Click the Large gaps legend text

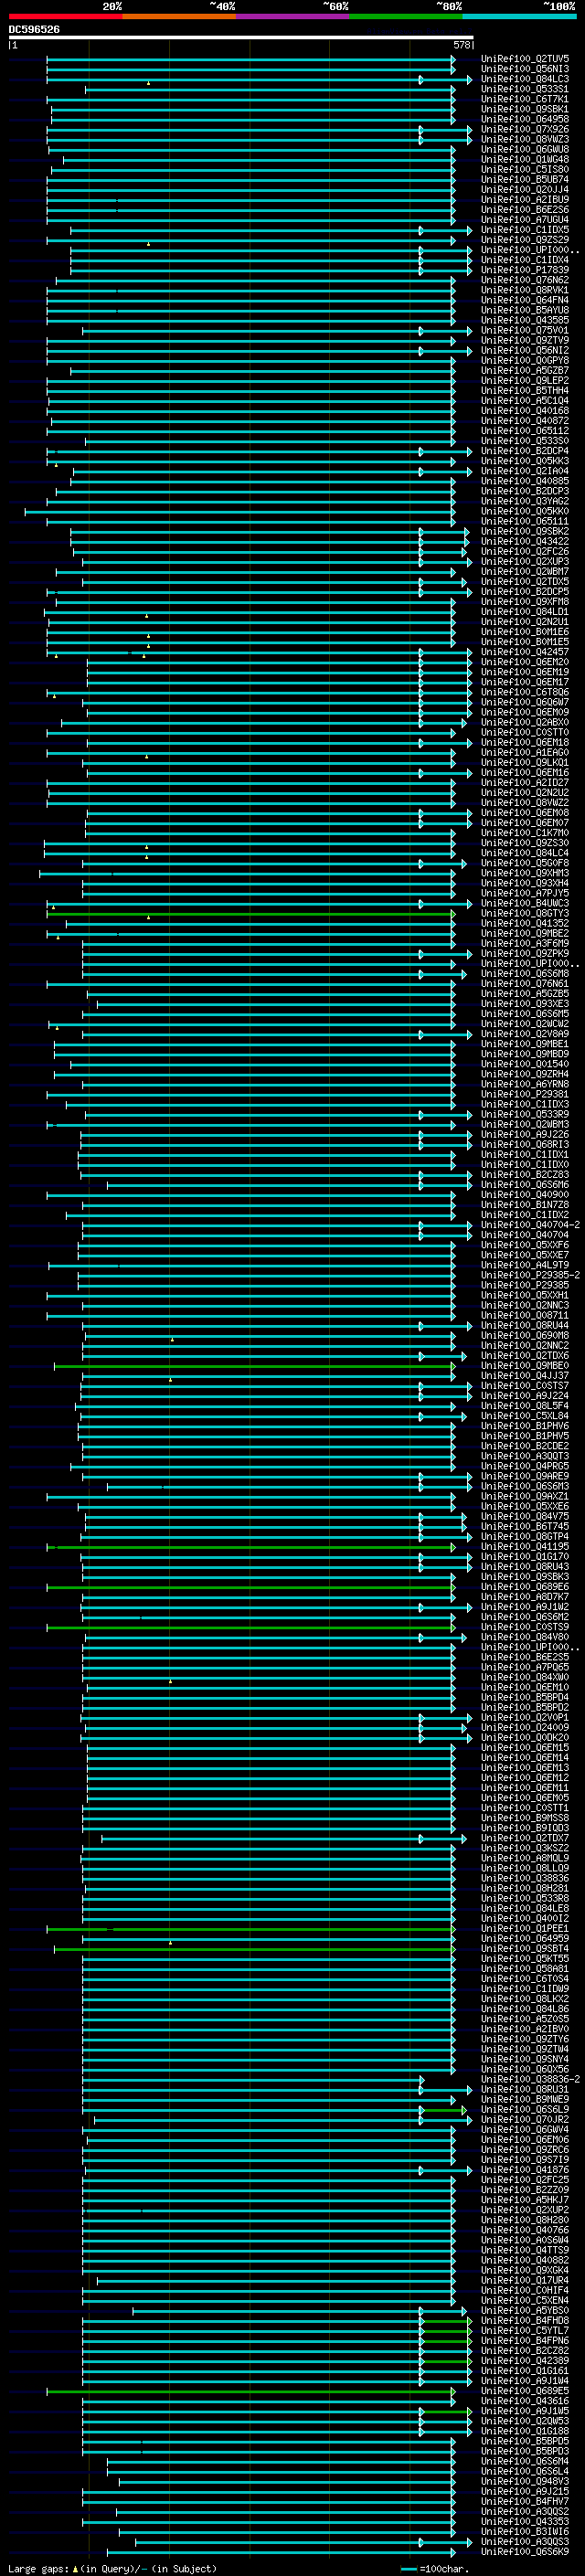[x=112, y=2568]
